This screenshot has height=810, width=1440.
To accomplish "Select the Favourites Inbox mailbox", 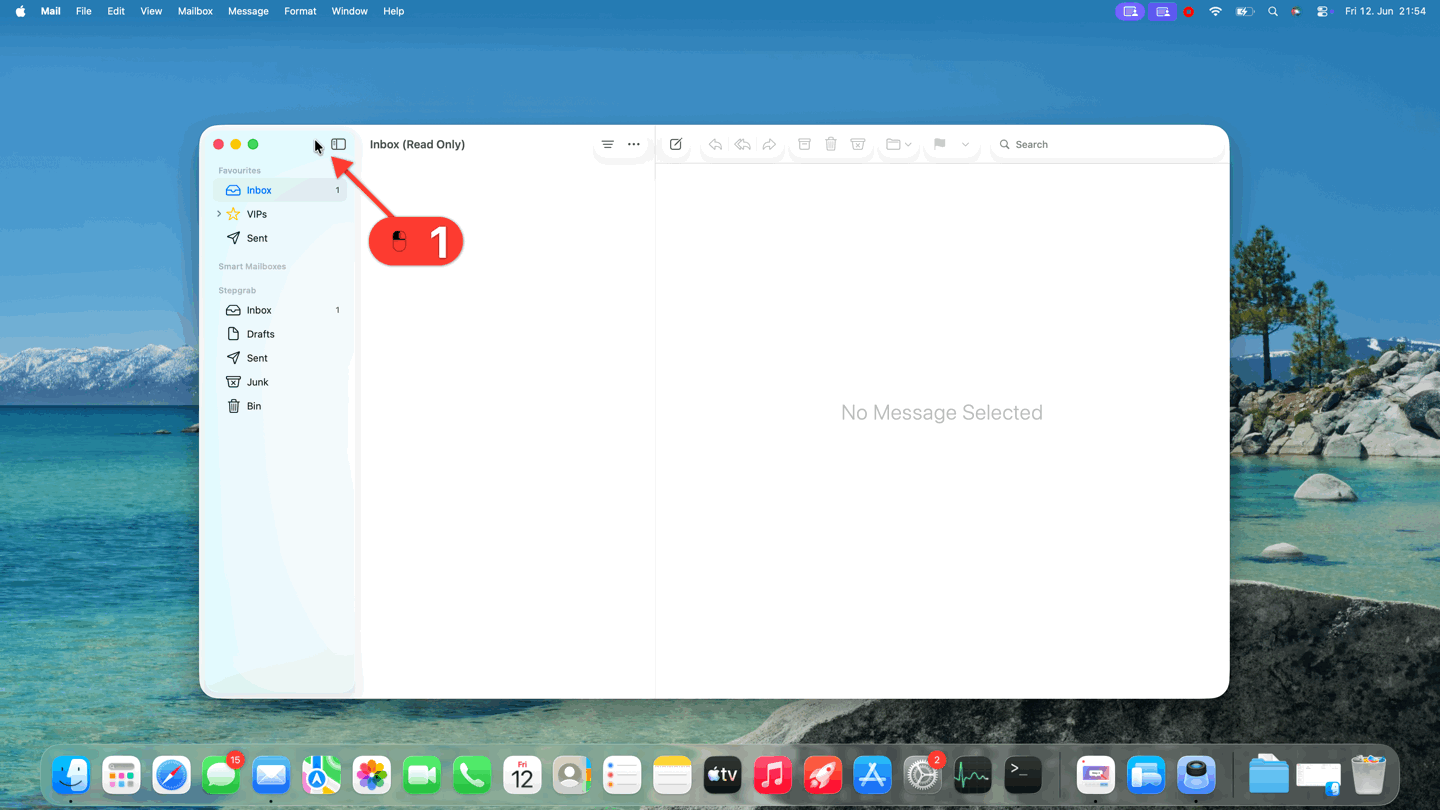I will pyautogui.click(x=280, y=190).
